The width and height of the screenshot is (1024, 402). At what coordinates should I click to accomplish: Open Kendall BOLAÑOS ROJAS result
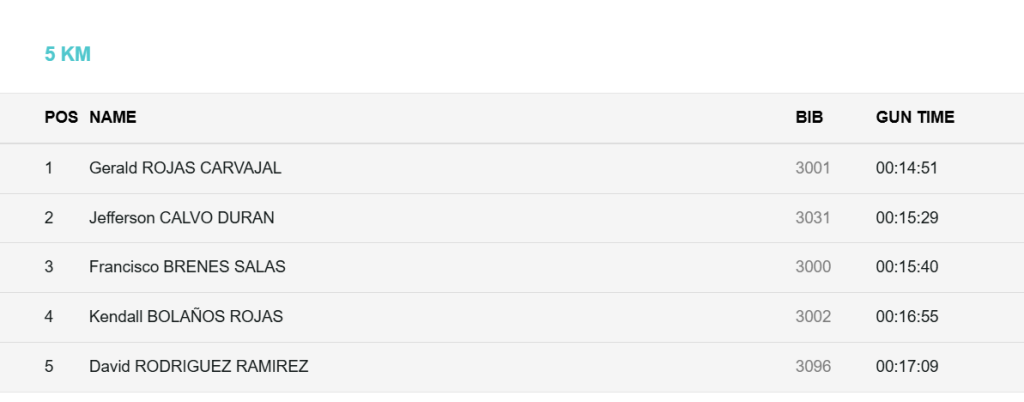click(186, 316)
